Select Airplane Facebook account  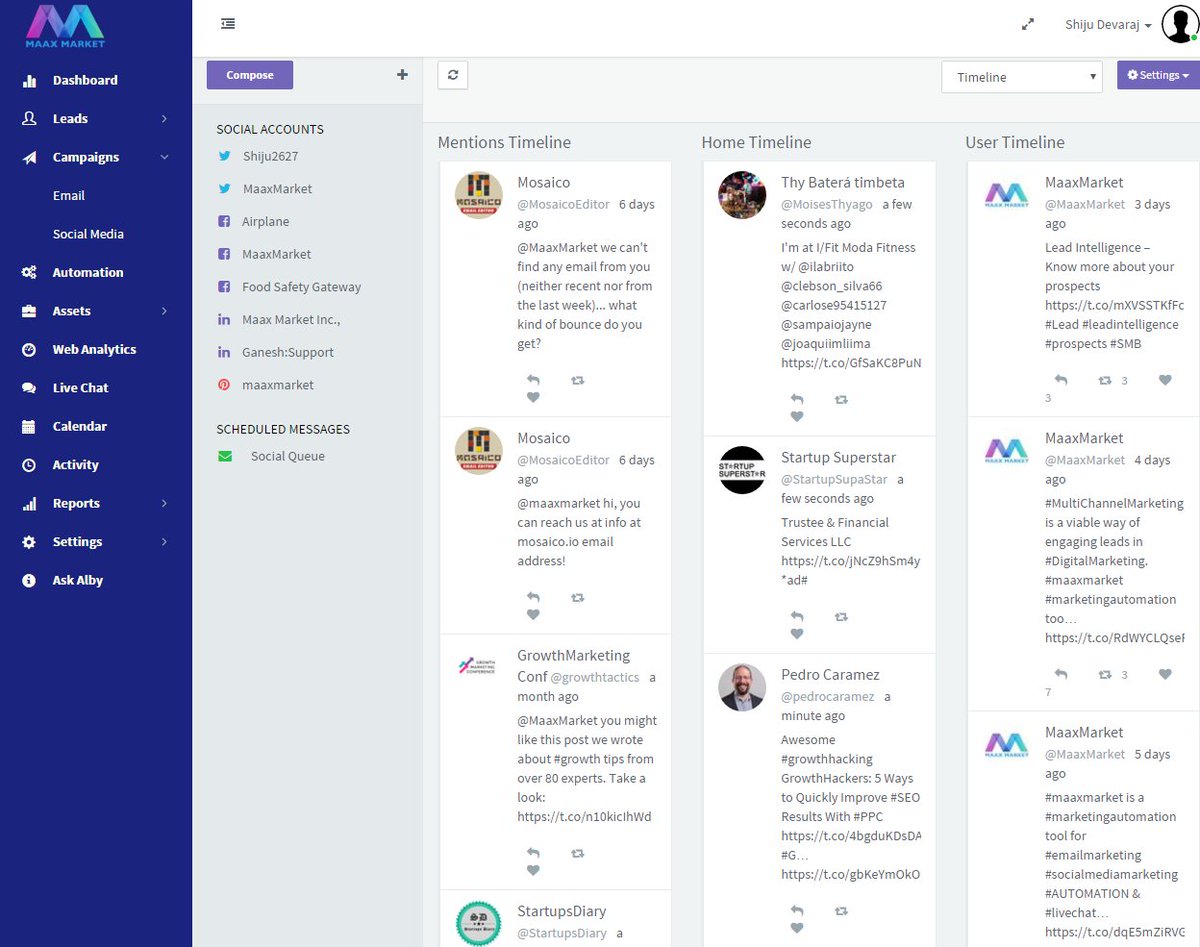point(265,222)
